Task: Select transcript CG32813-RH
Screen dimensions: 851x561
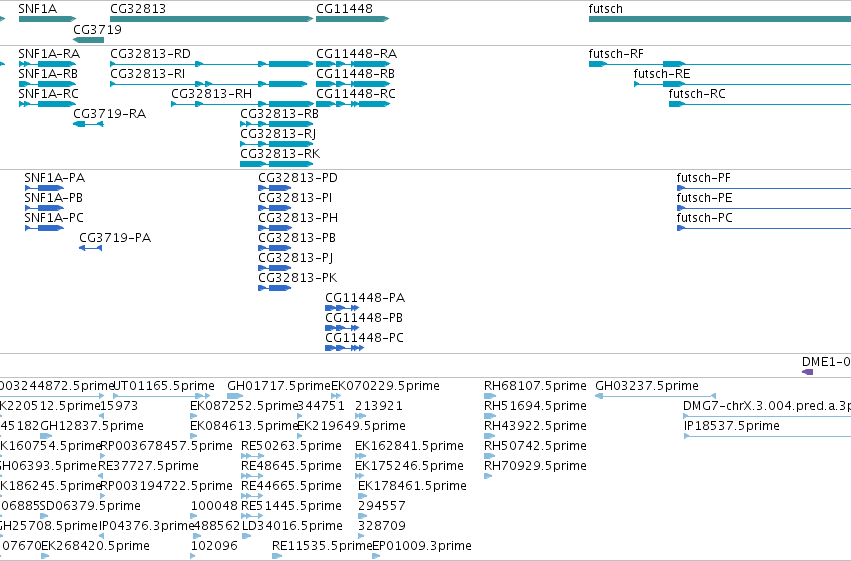Action: [242, 104]
